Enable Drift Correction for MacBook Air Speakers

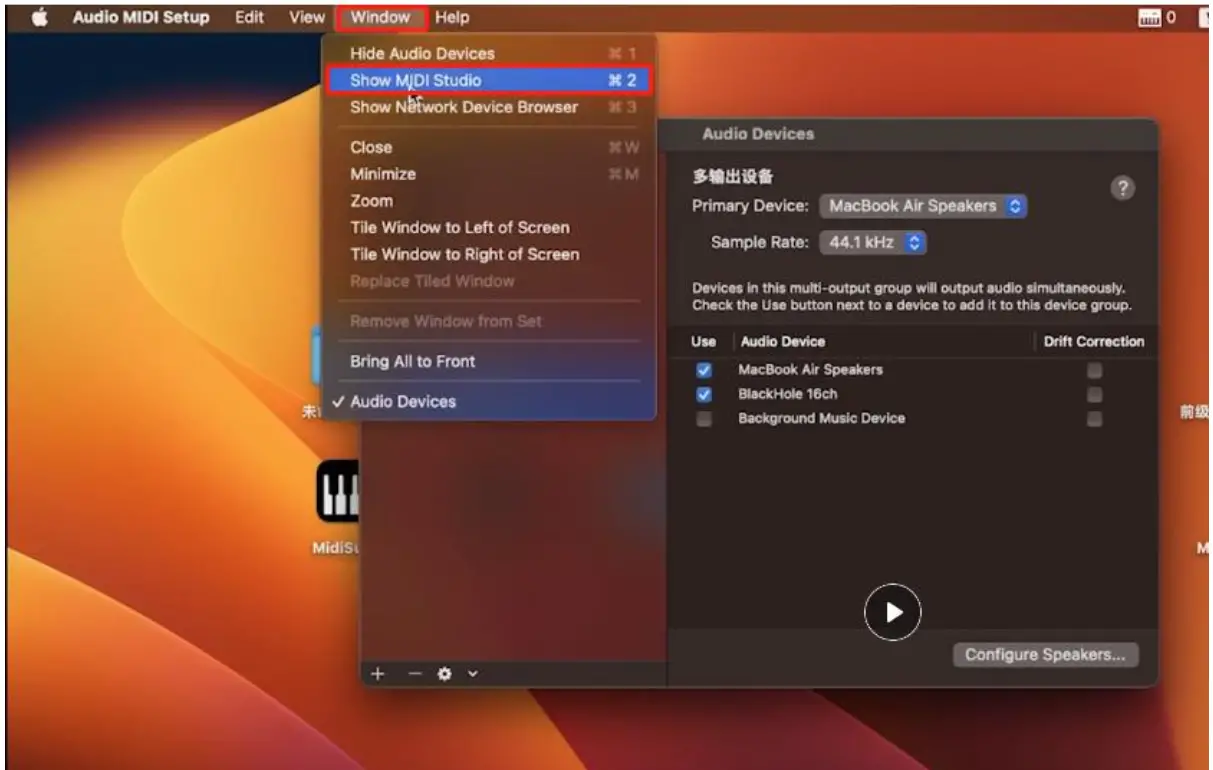[x=1095, y=370]
